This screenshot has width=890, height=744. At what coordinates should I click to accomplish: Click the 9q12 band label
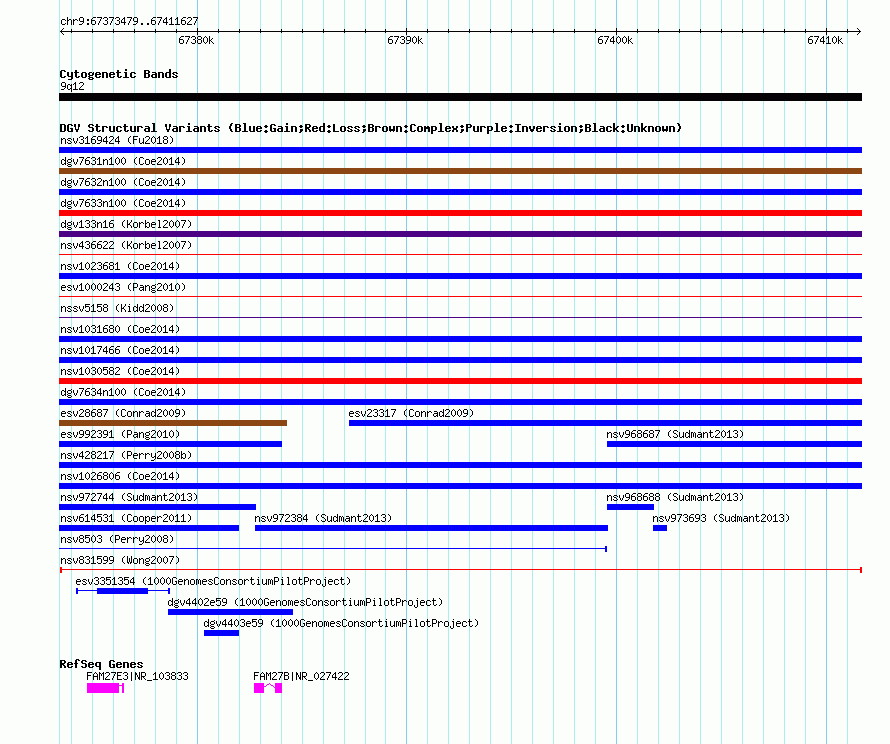coord(72,86)
